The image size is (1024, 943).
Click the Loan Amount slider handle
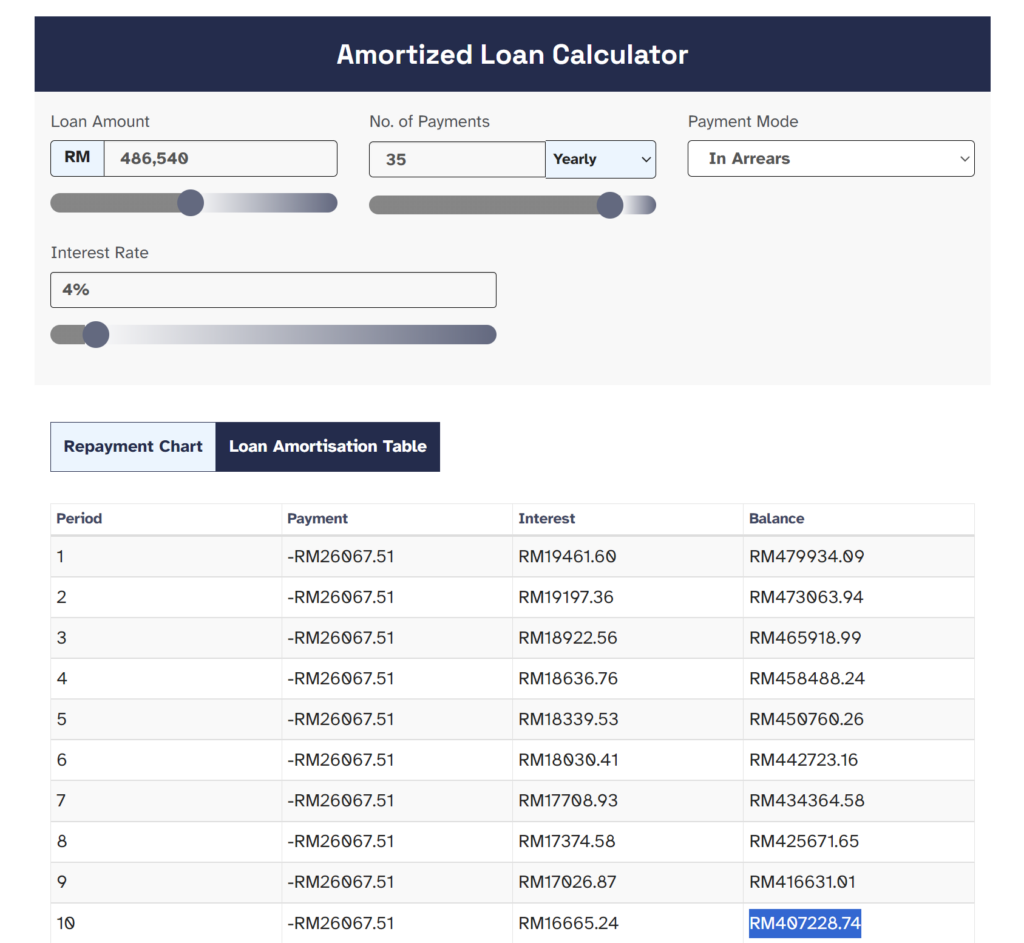coord(190,203)
